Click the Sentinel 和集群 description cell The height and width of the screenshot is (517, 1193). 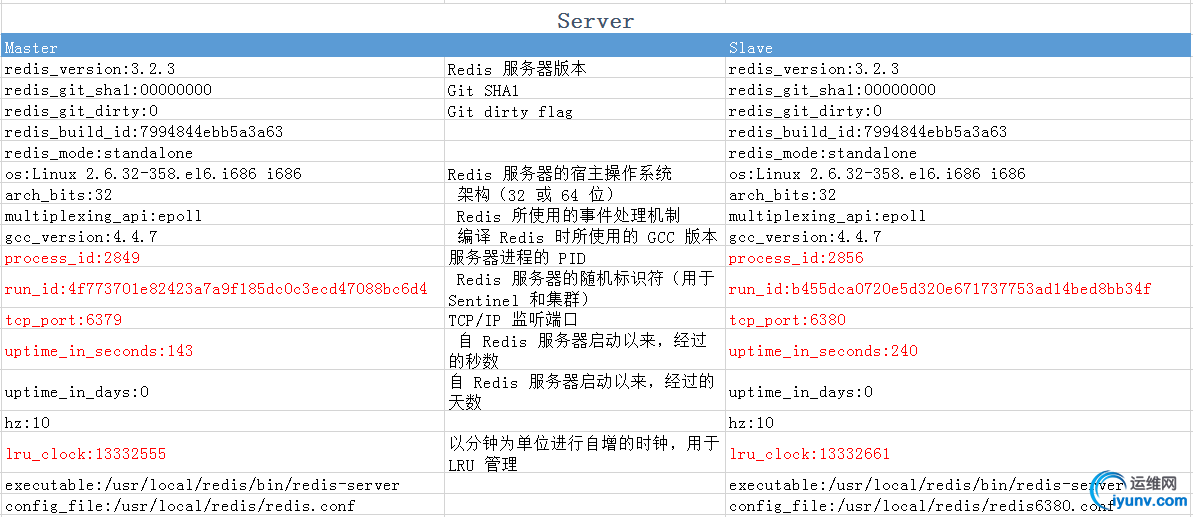(x=584, y=288)
